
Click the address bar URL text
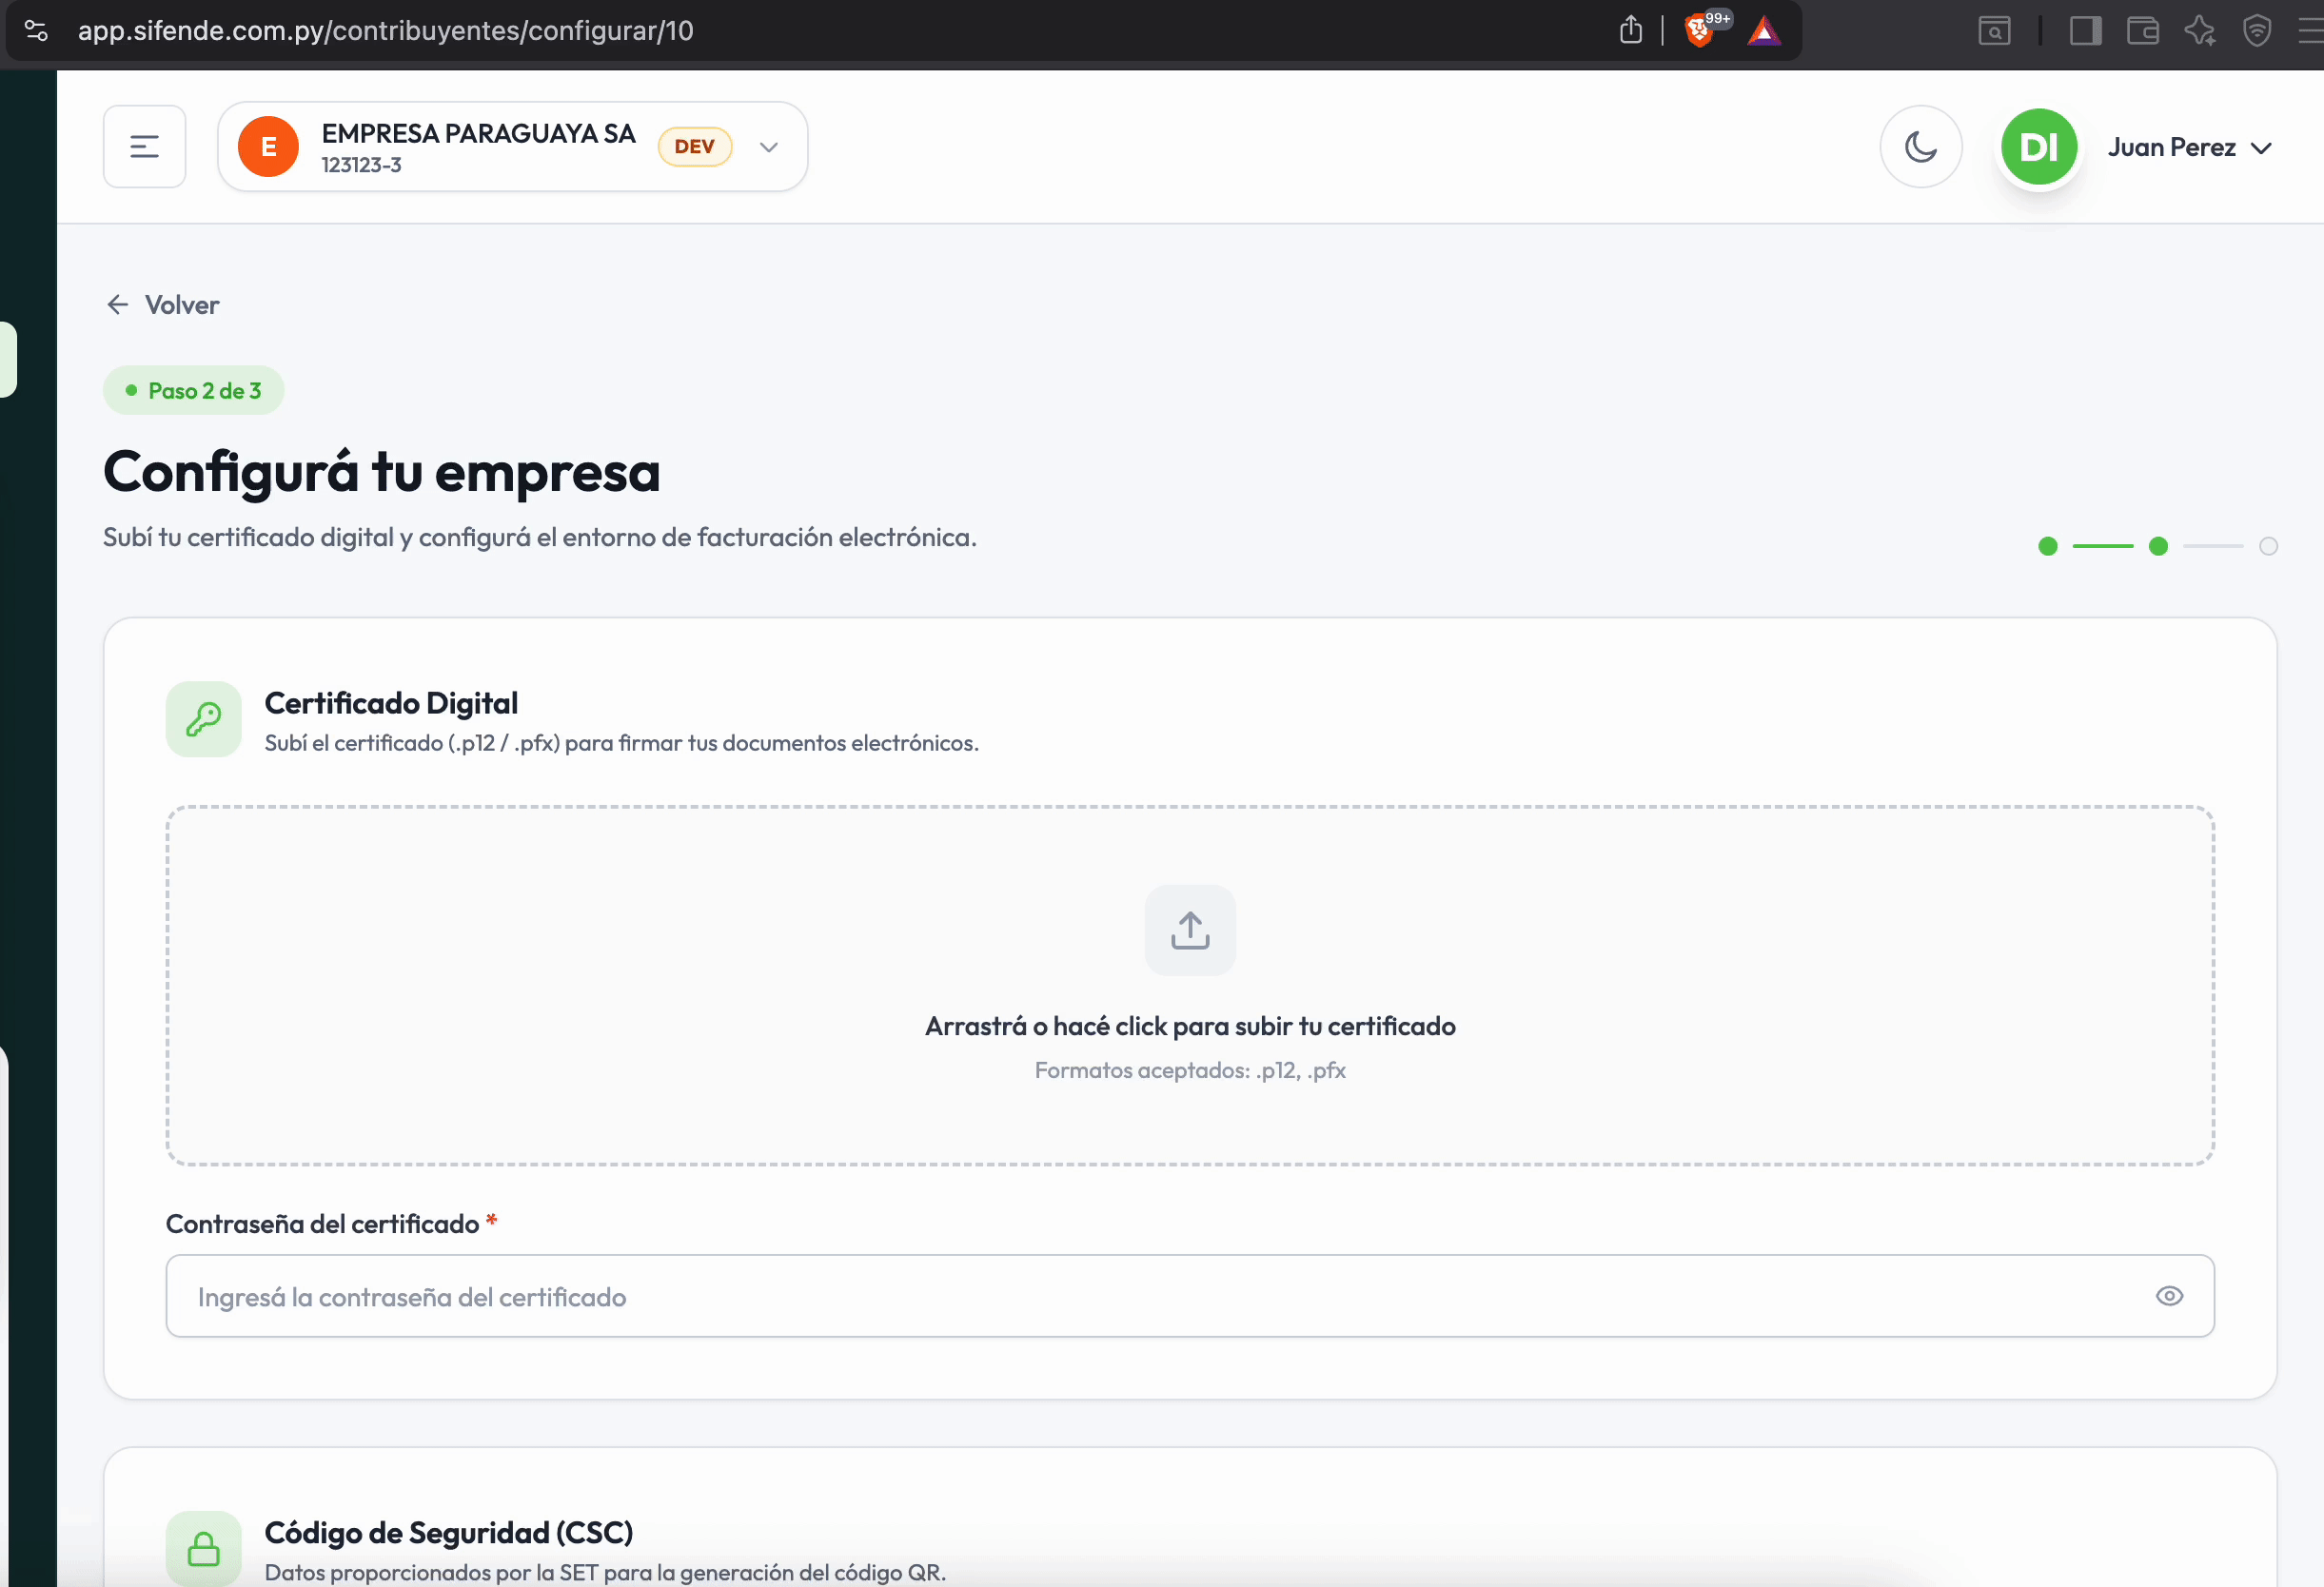coord(386,31)
